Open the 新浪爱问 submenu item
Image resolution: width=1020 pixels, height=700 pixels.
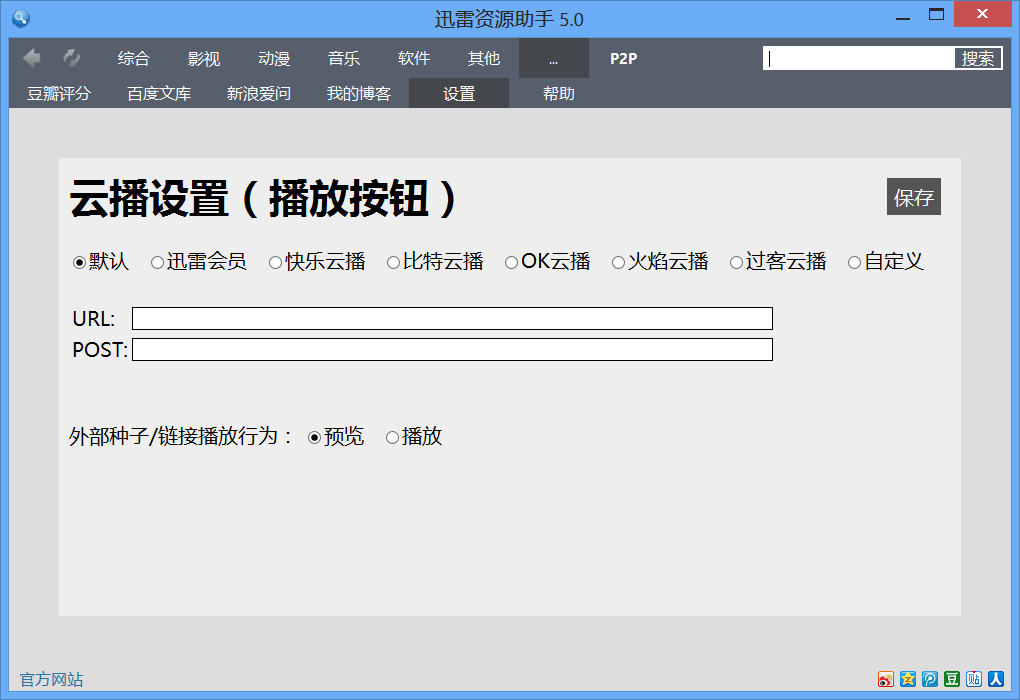tap(259, 94)
